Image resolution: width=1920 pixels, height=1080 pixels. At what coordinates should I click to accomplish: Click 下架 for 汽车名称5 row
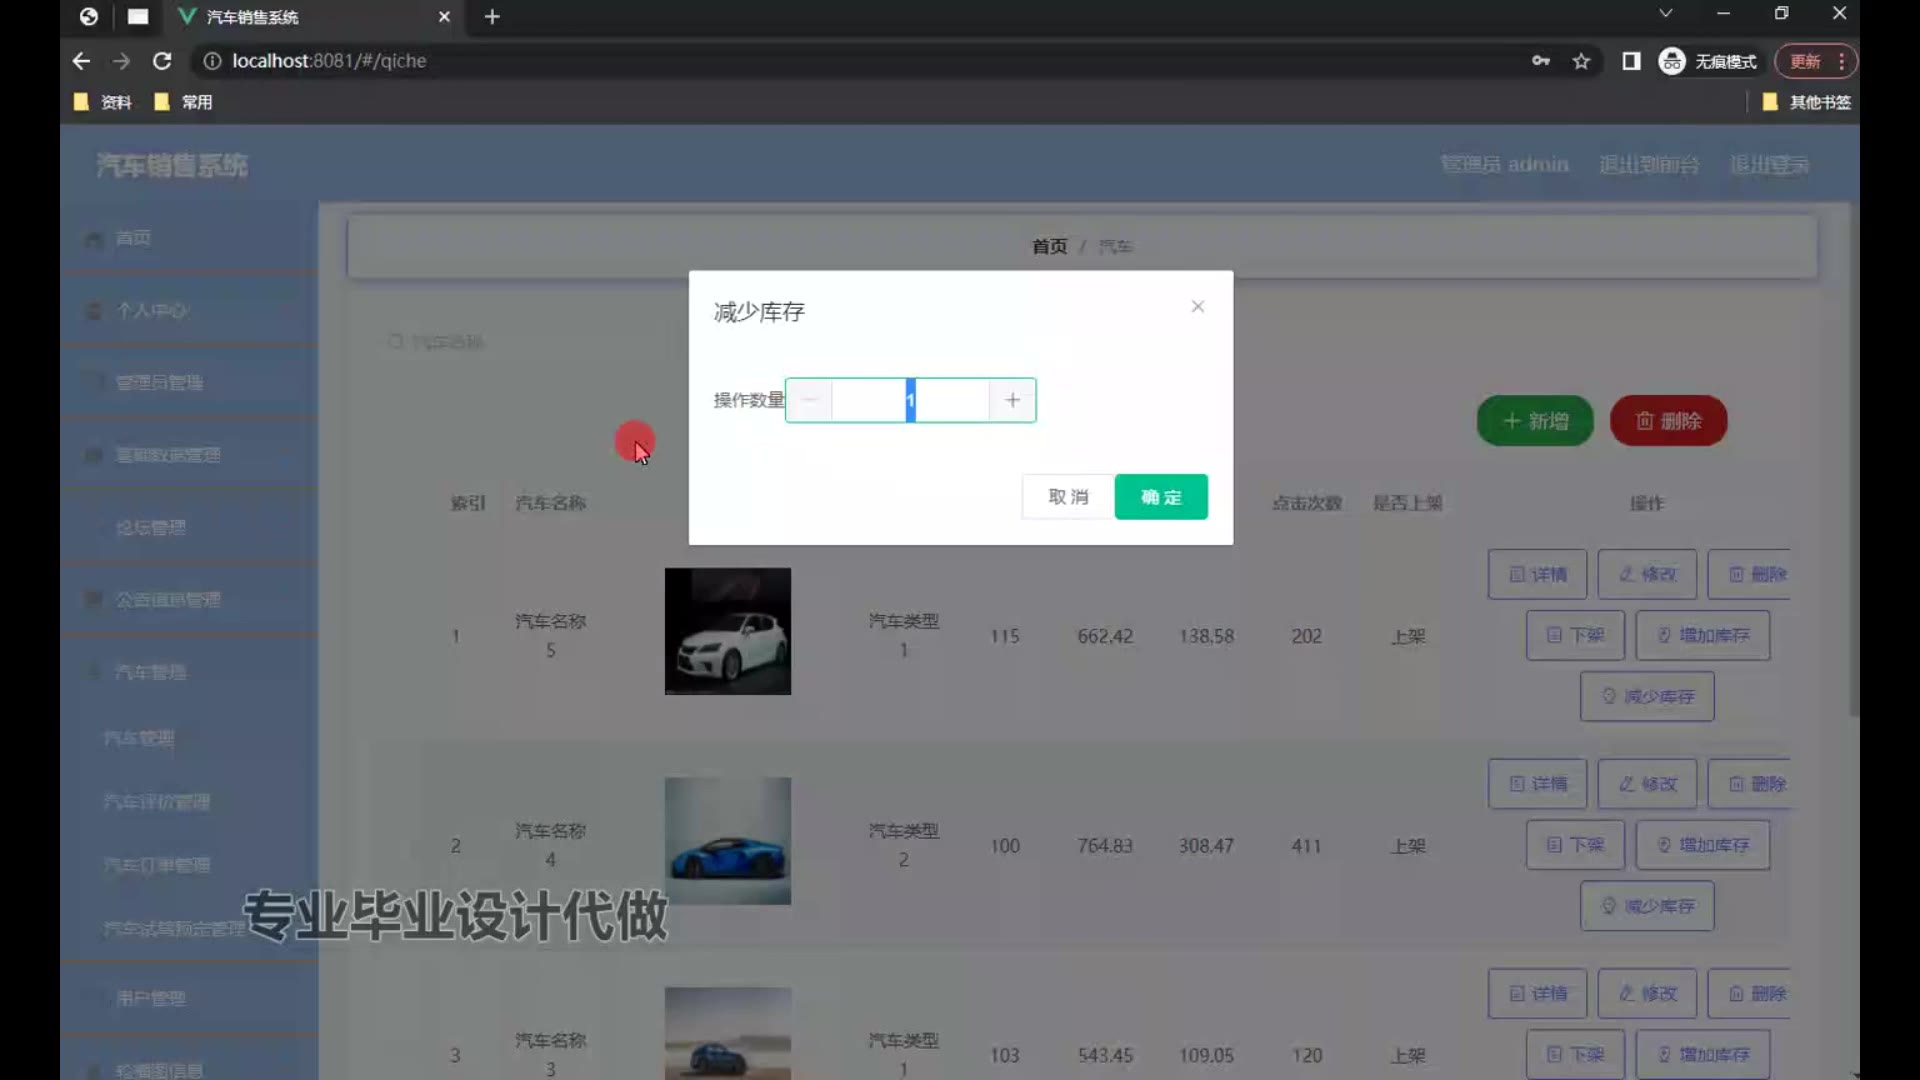tap(1575, 635)
